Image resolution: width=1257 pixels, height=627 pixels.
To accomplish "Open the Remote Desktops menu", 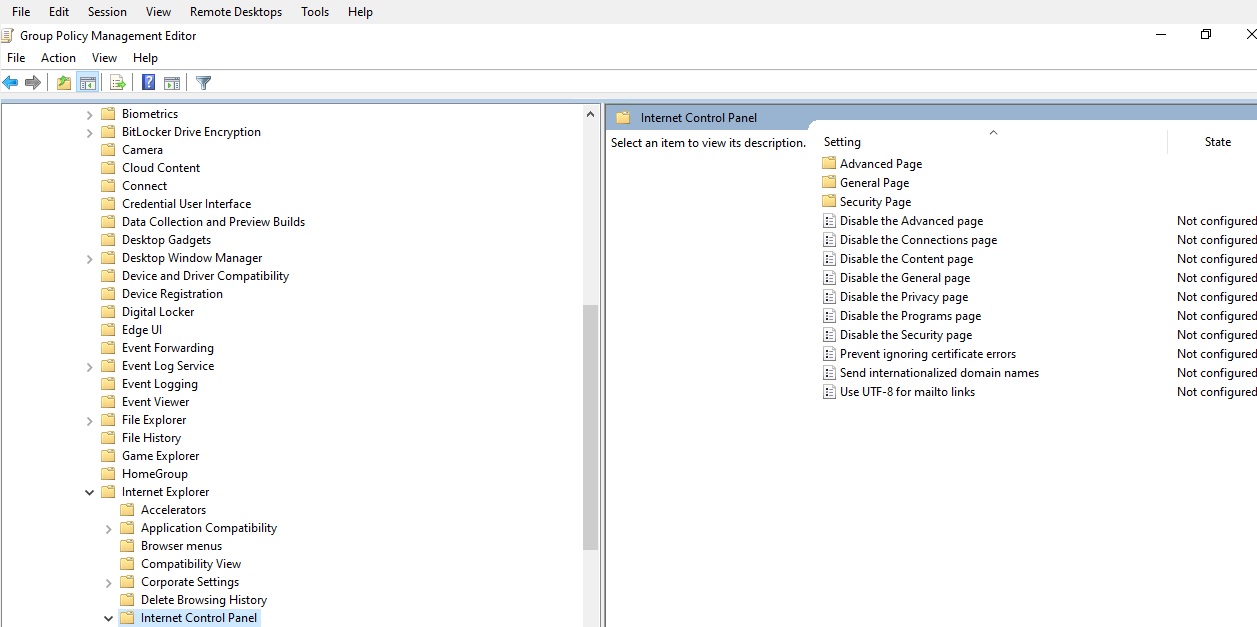I will click(236, 12).
